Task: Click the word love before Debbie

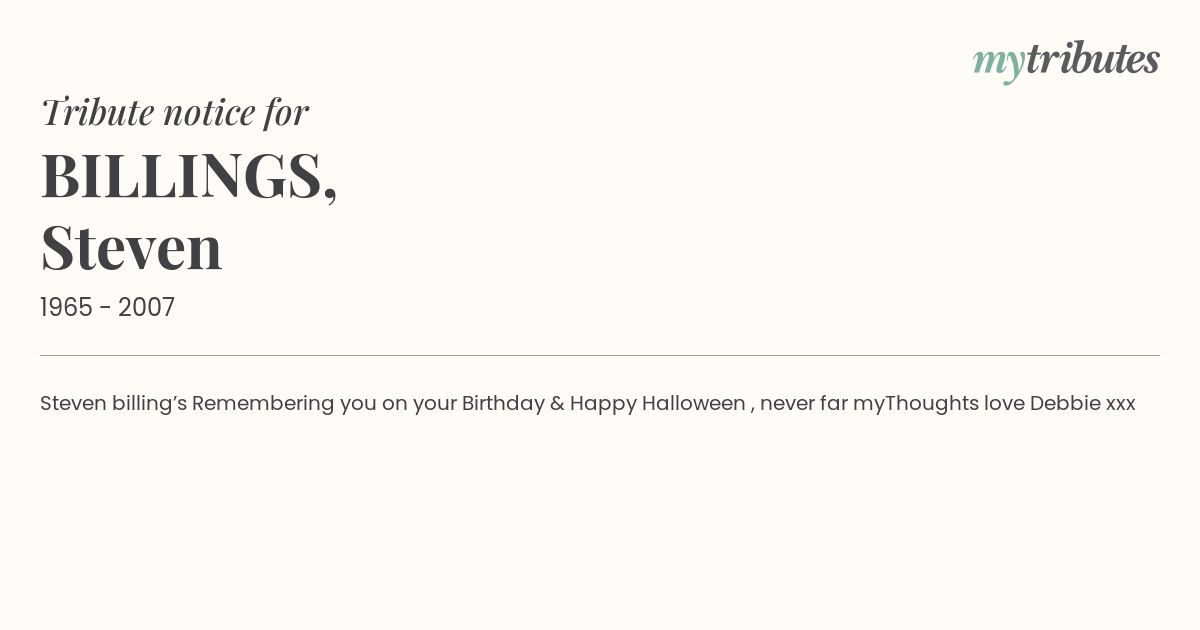Action: 1004,404
